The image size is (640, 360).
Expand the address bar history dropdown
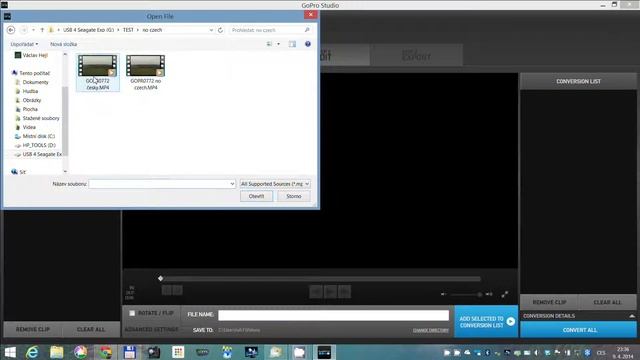(x=211, y=30)
